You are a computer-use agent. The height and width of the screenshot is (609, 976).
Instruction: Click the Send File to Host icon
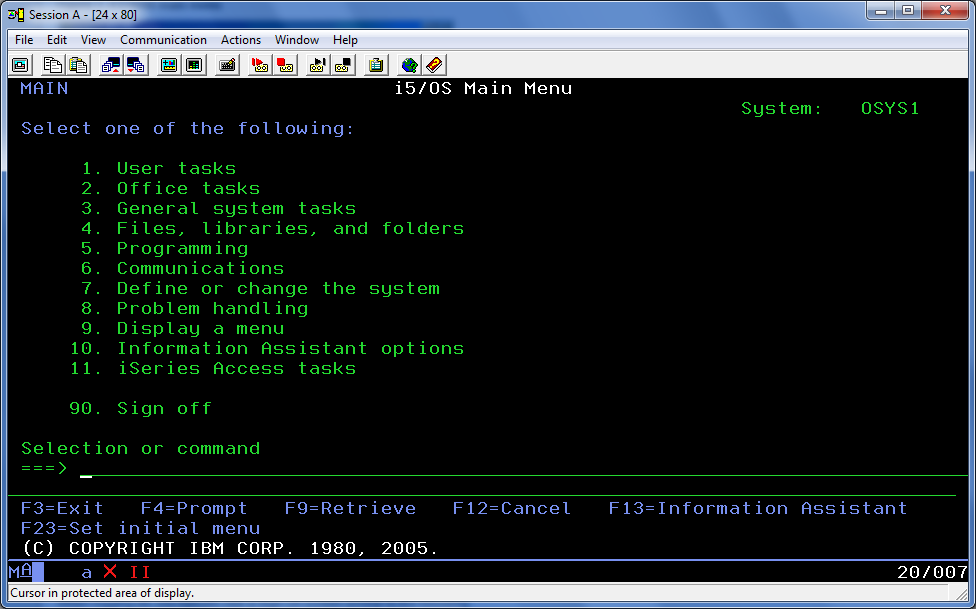pyautogui.click(x=110, y=64)
